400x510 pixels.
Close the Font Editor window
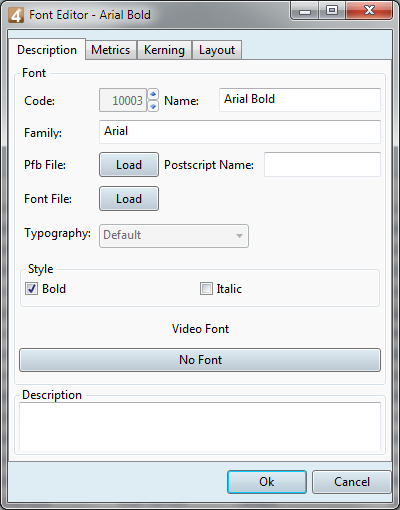click(x=369, y=11)
